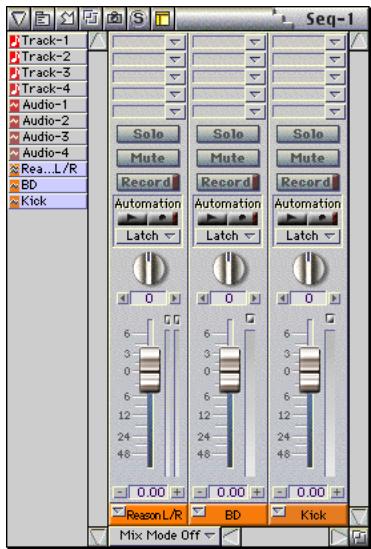Enable automation record on Kick strip
Screen dimensions: 371x549
[323, 219]
